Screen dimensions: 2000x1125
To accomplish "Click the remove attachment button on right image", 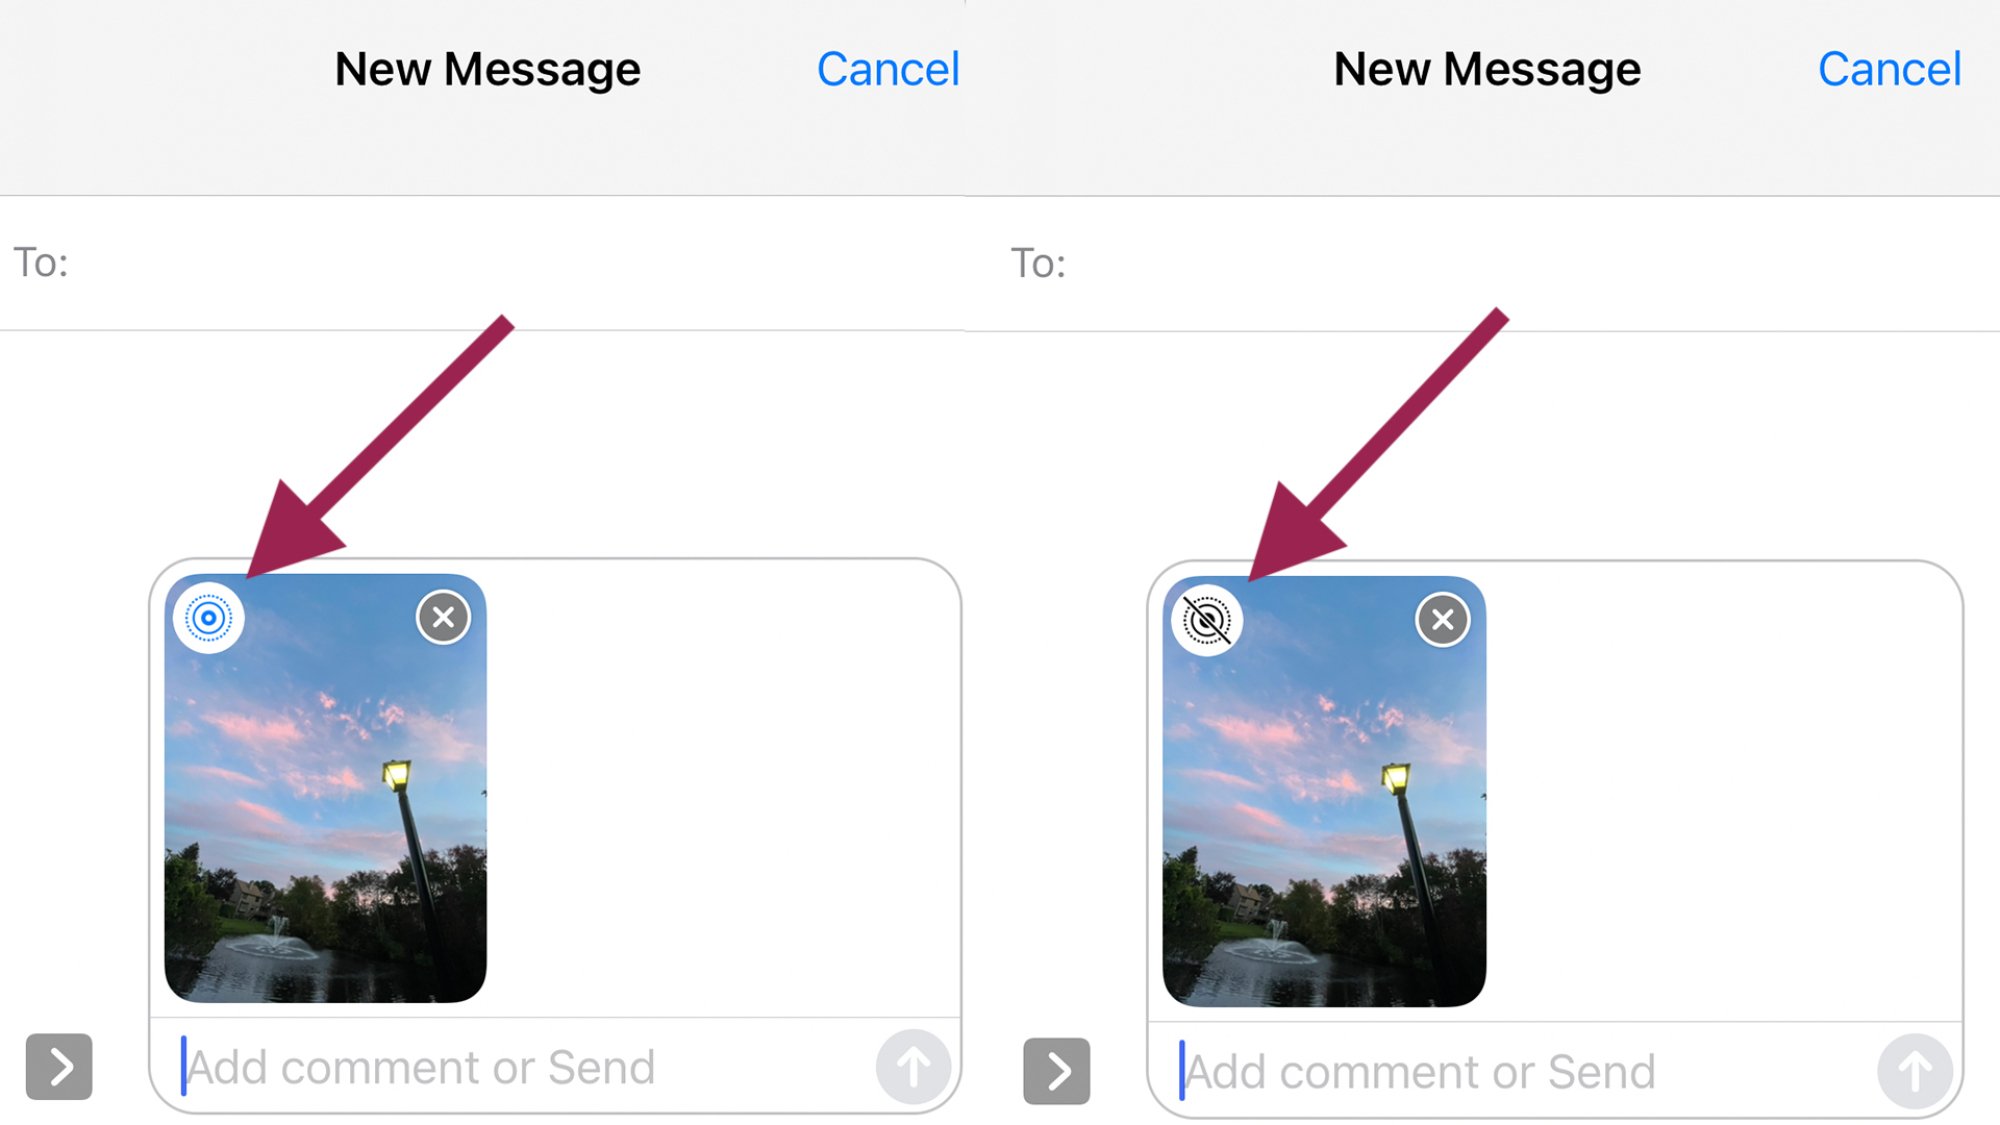I will coord(1442,618).
